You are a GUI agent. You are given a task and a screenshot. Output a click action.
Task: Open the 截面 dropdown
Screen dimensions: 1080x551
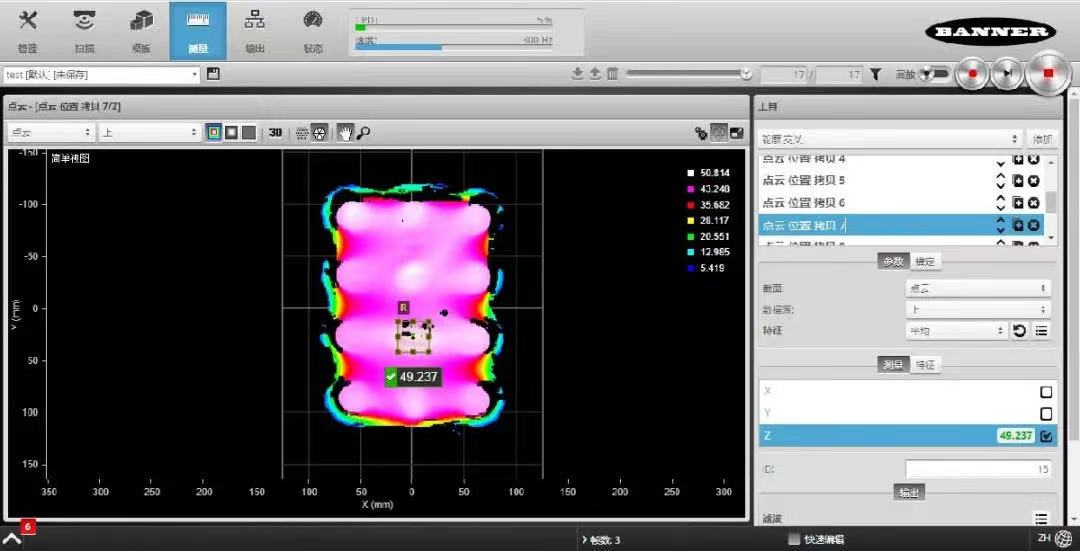pyautogui.click(x=977, y=288)
